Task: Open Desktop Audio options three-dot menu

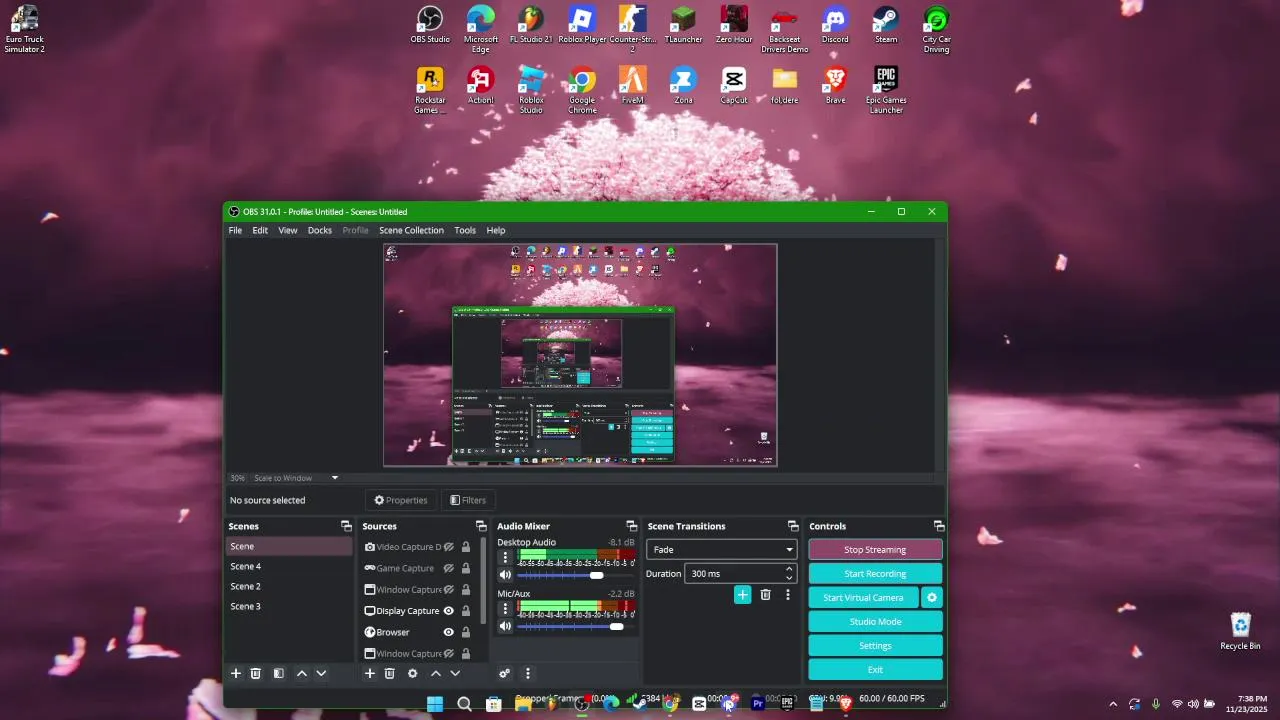Action: [x=505, y=557]
